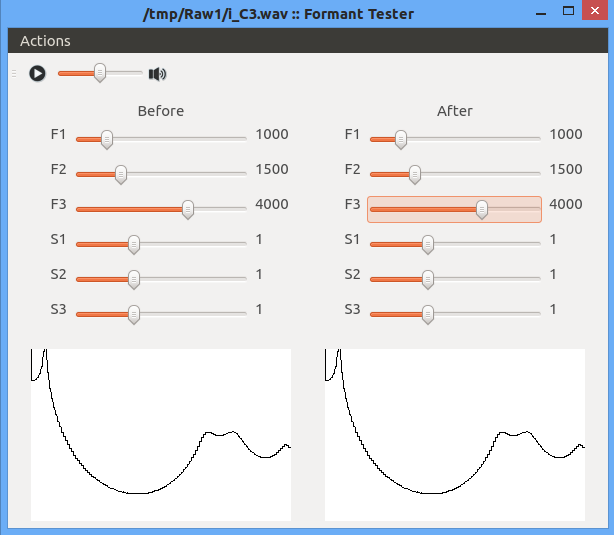Open the Actions menu

45,41
